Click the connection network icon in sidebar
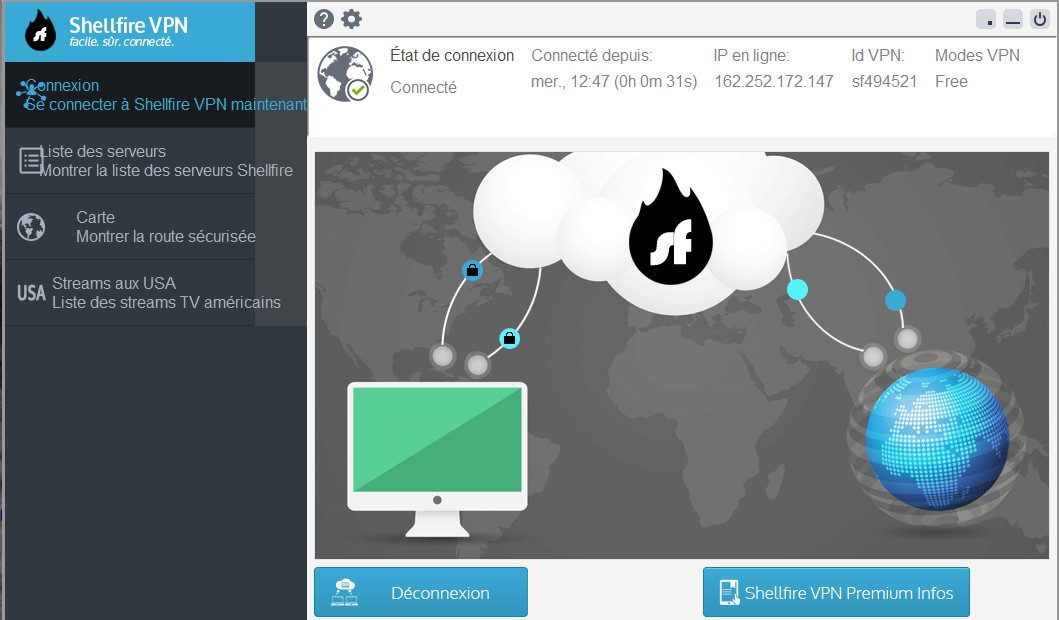The width and height of the screenshot is (1059, 620). click(30, 95)
